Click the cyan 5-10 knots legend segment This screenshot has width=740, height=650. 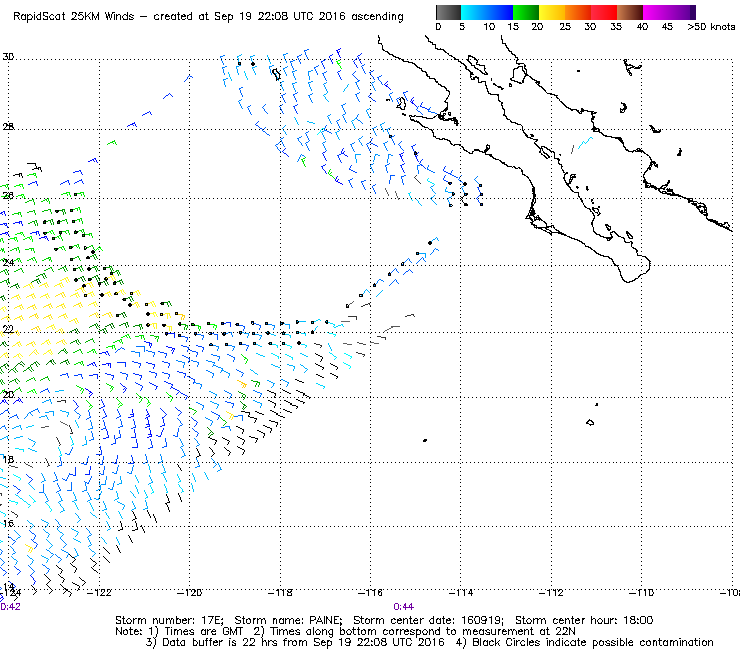tap(473, 12)
